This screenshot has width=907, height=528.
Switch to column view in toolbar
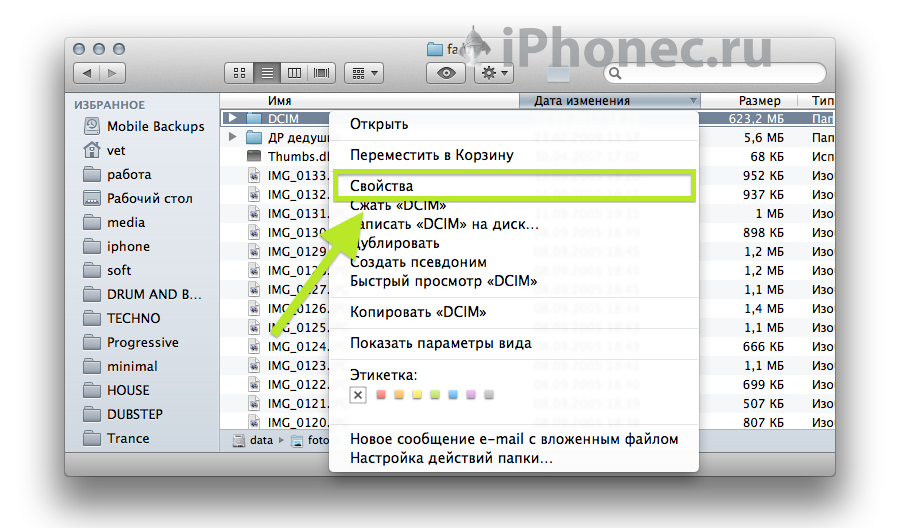(x=294, y=73)
